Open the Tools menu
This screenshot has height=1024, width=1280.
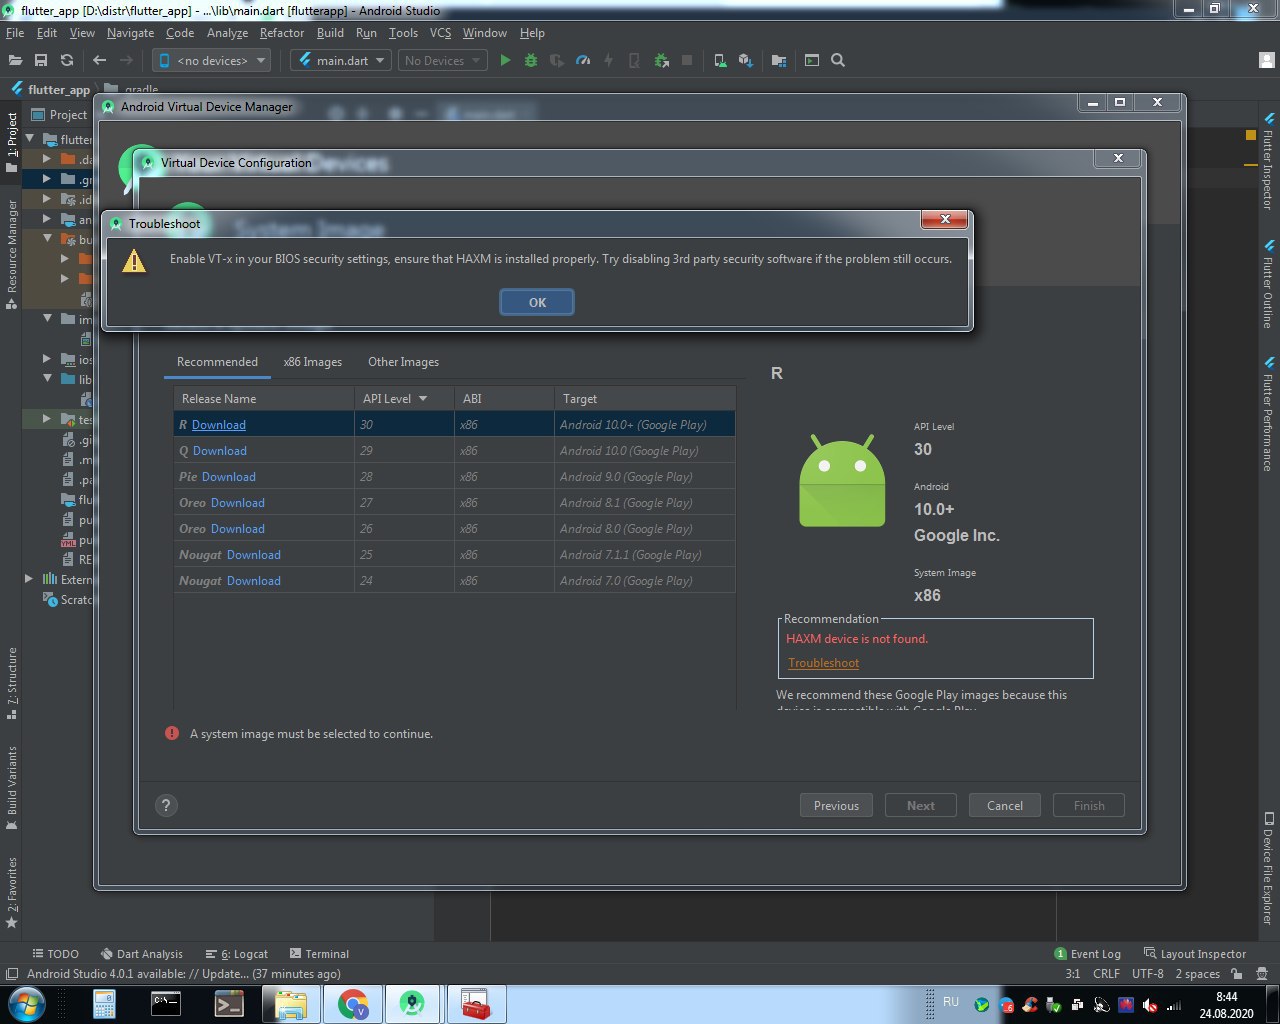click(403, 33)
